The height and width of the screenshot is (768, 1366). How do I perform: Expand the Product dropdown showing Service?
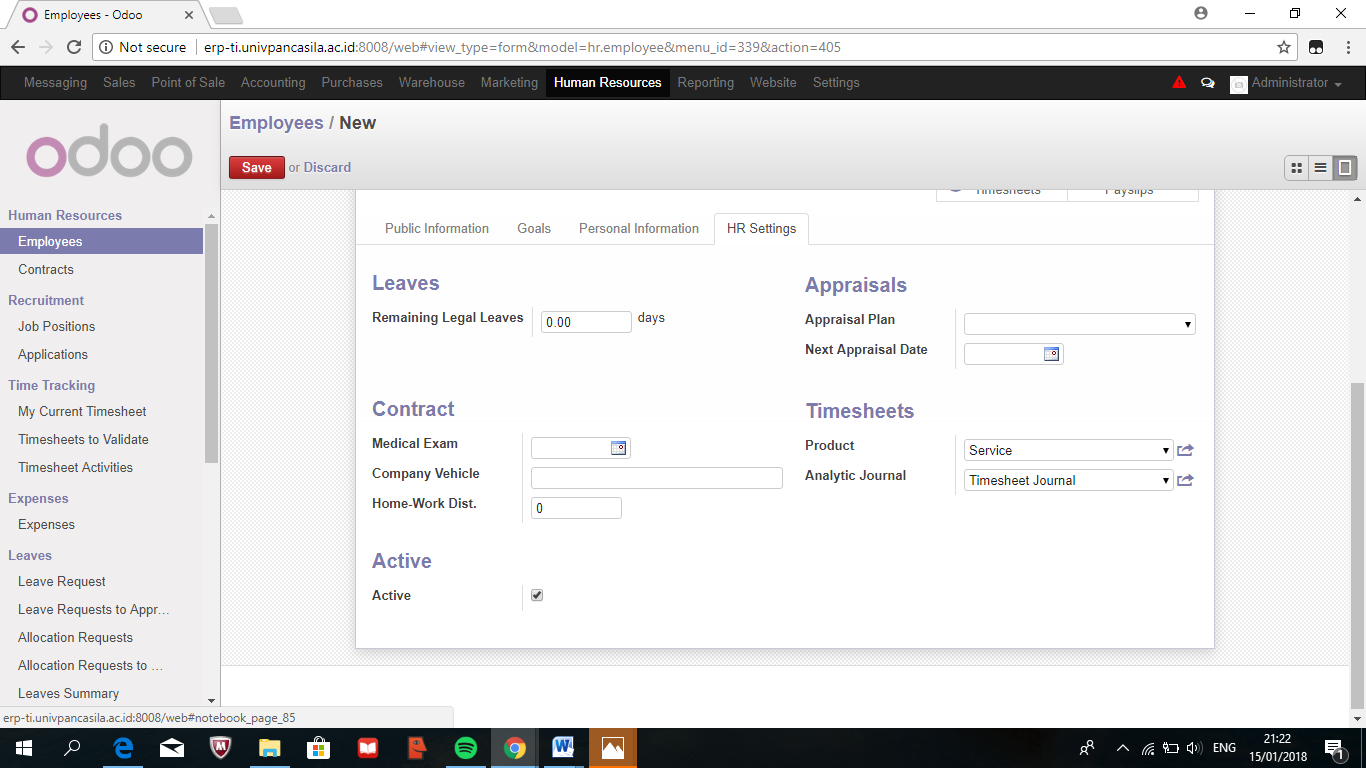[x=1068, y=450]
